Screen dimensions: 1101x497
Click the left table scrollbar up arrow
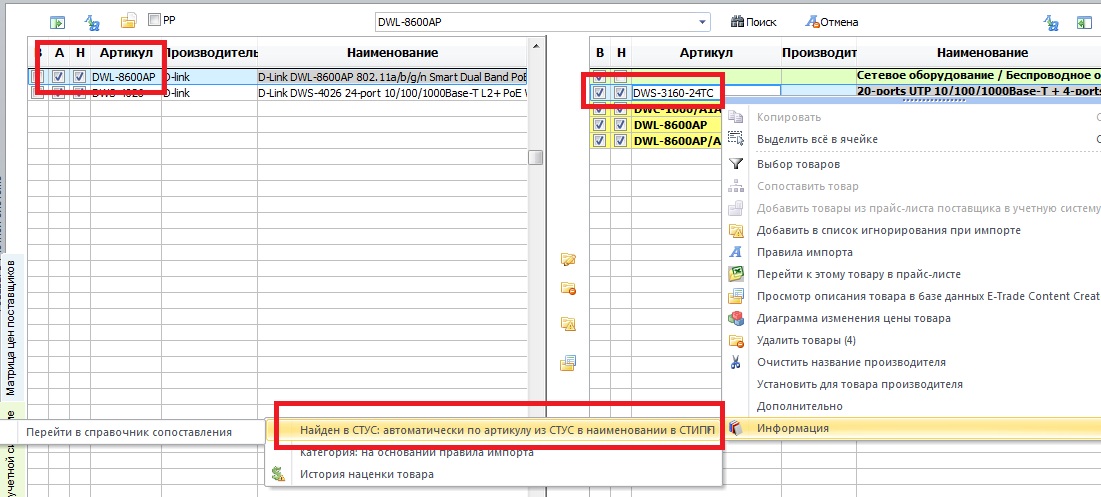click(536, 46)
